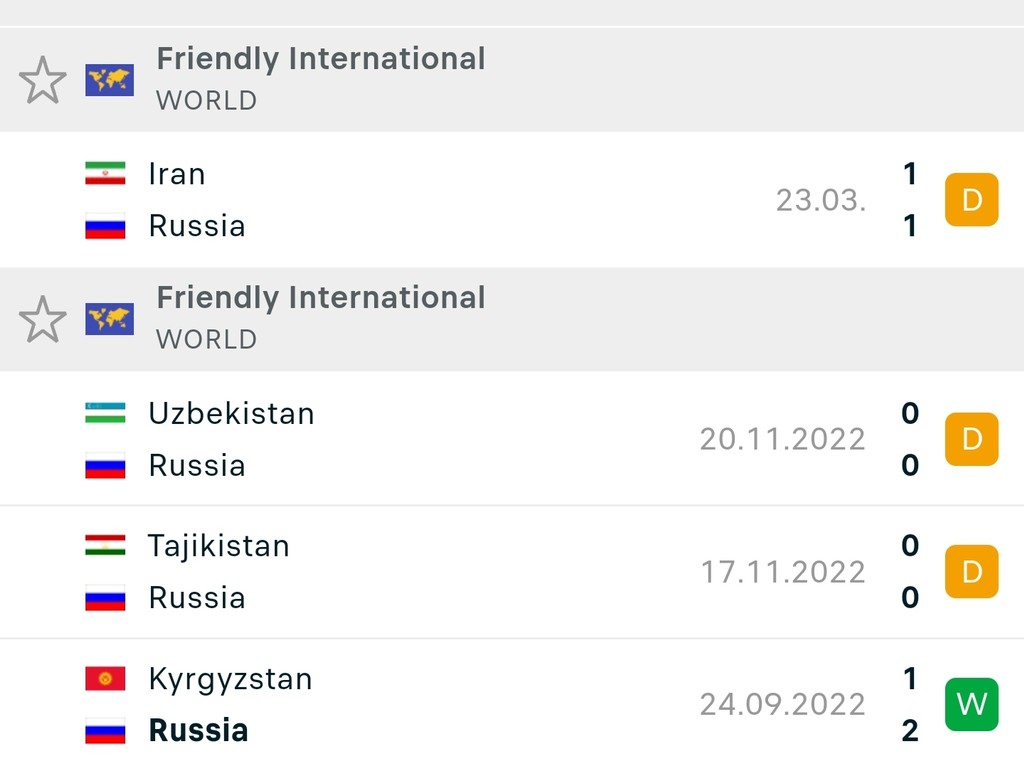This screenshot has height=768, width=1024.
Task: Open the first Friendly International league title
Action: (321, 59)
